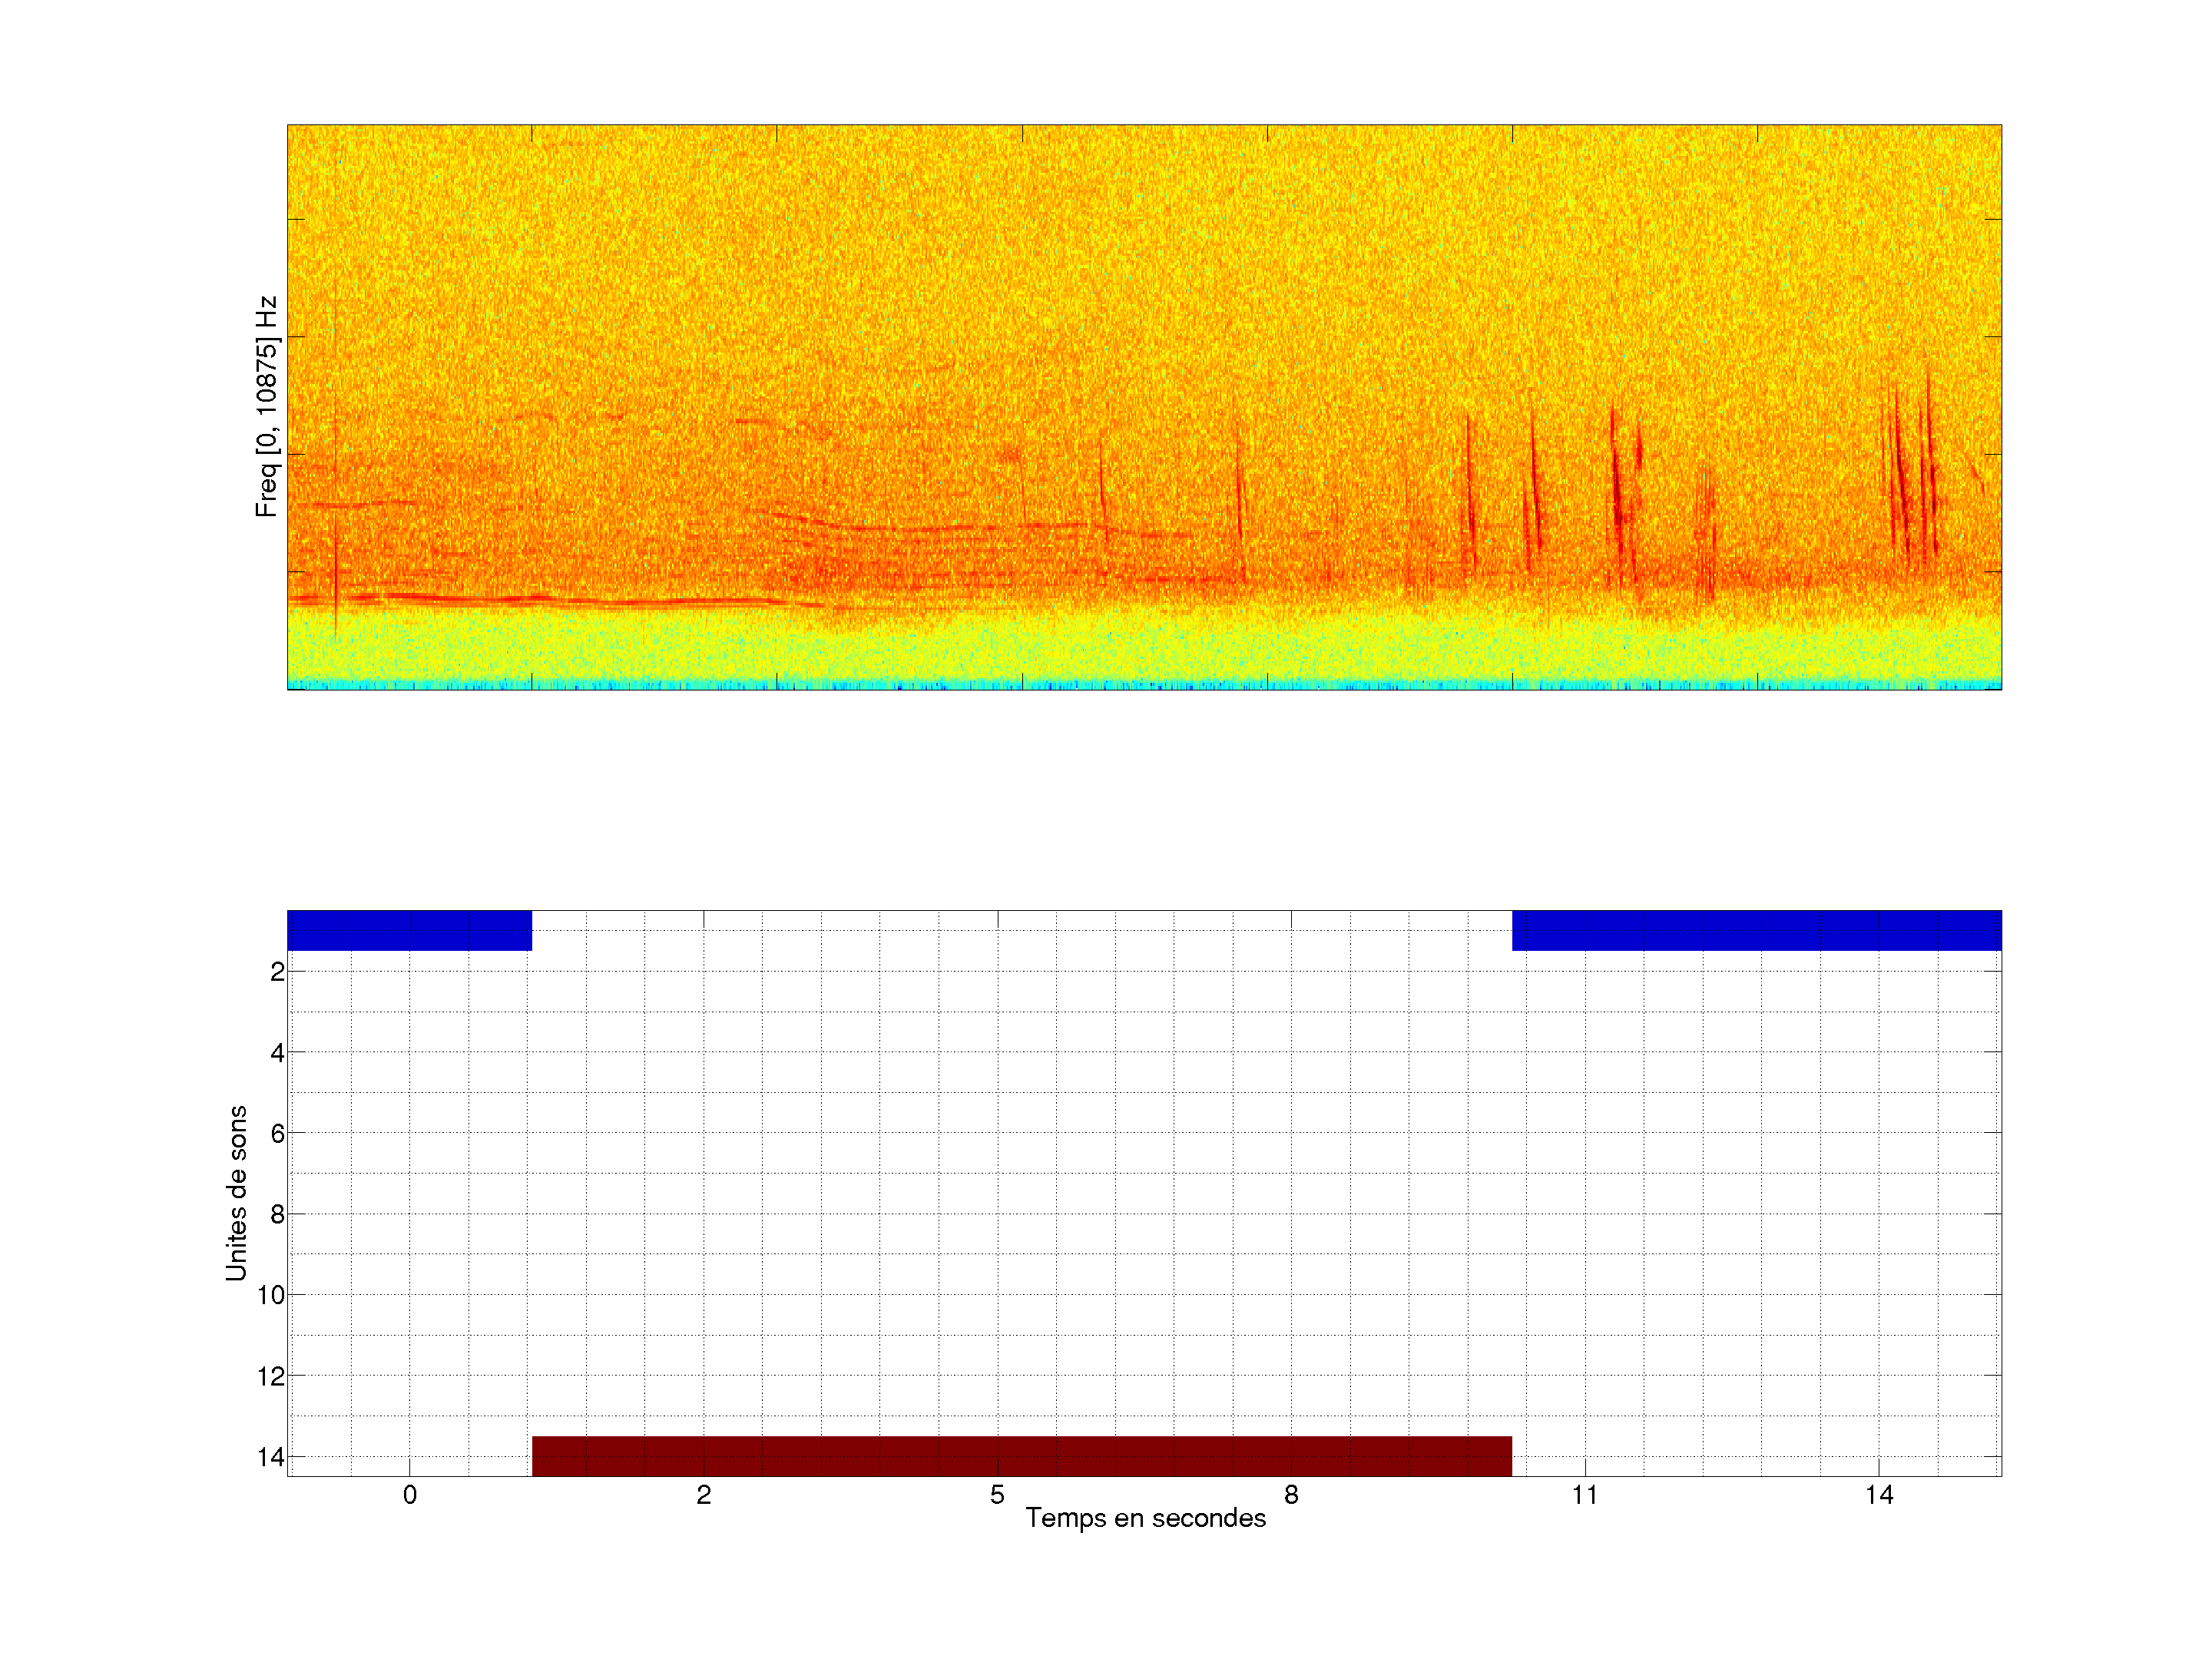Click the x-axis tick label 5
Screen dimensions: 2212x1659
tap(997, 1495)
